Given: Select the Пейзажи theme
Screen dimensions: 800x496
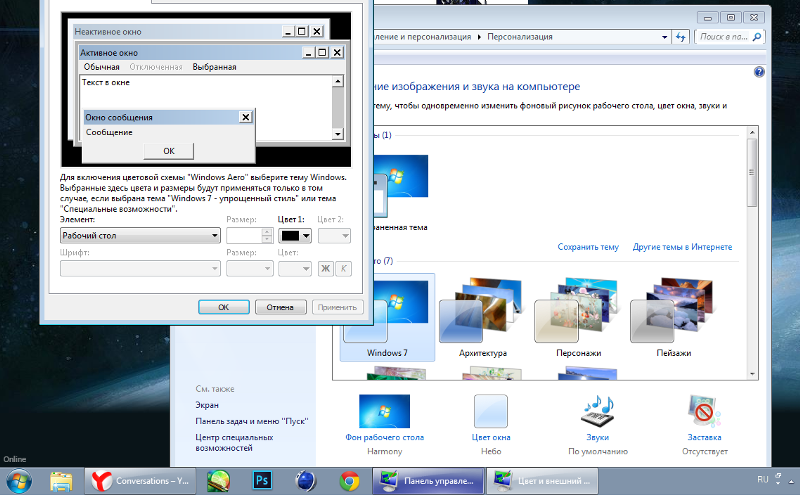Looking at the screenshot, I should [673, 317].
